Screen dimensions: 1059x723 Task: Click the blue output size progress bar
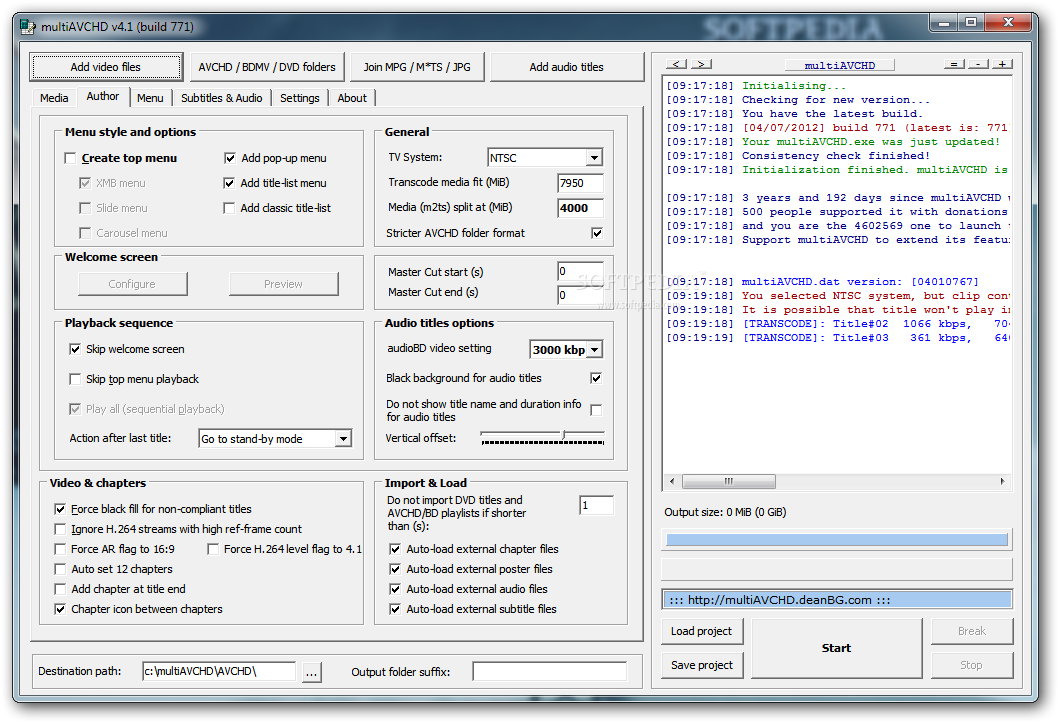(837, 539)
